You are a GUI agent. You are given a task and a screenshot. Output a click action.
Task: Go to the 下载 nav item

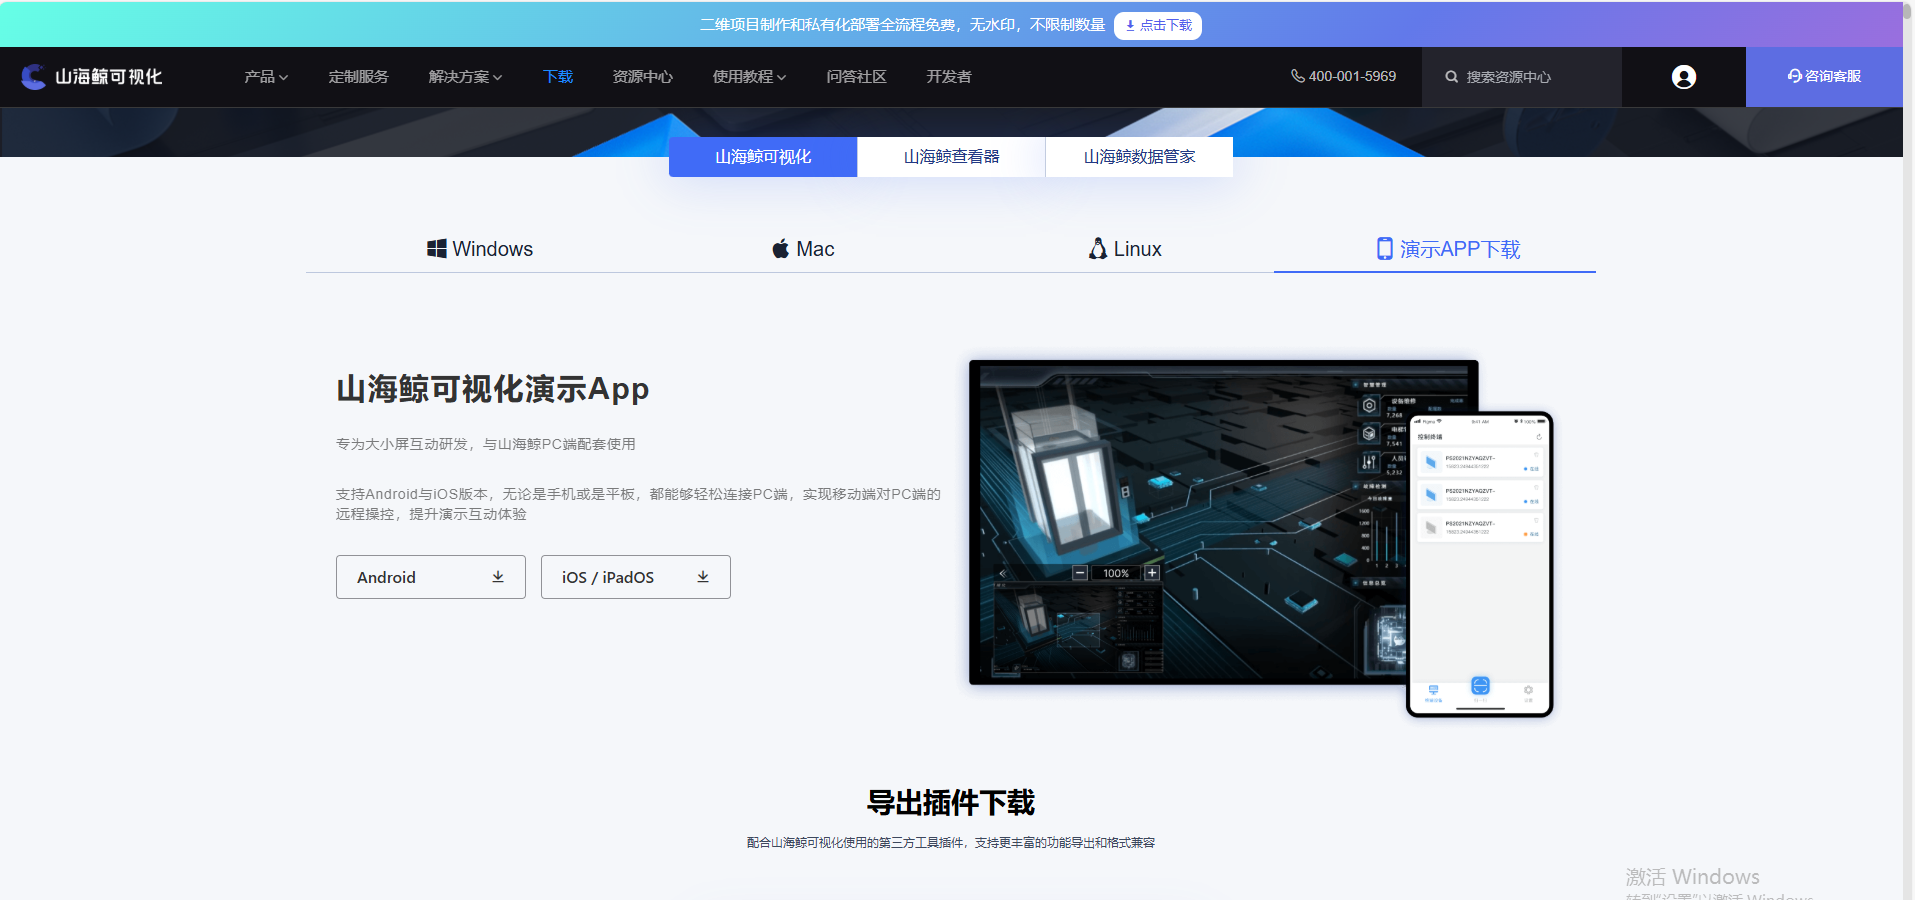pos(558,77)
